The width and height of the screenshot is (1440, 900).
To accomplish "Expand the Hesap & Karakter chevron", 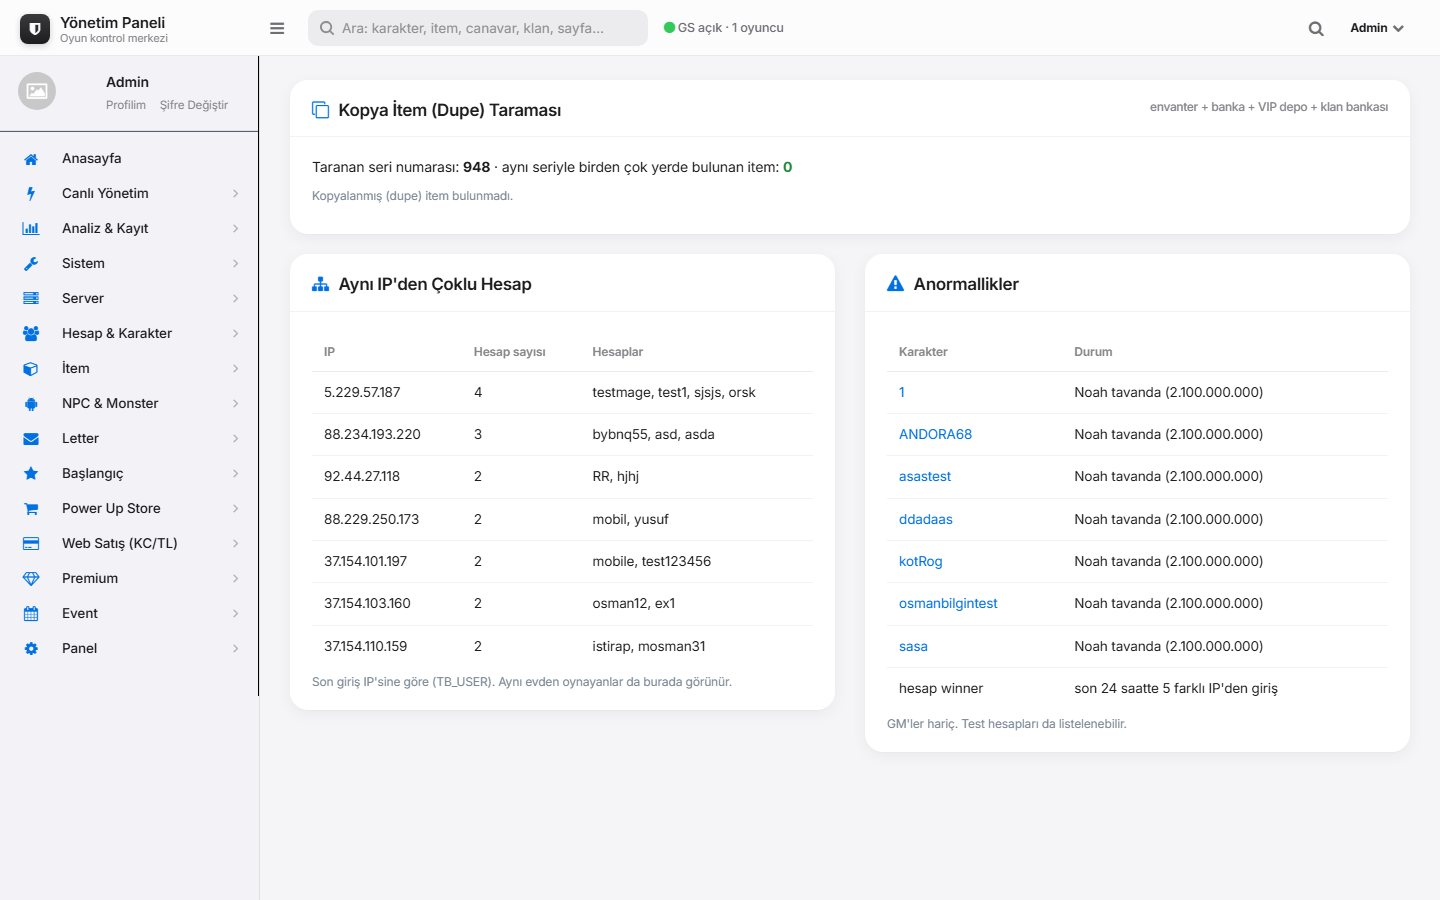I will pos(236,334).
